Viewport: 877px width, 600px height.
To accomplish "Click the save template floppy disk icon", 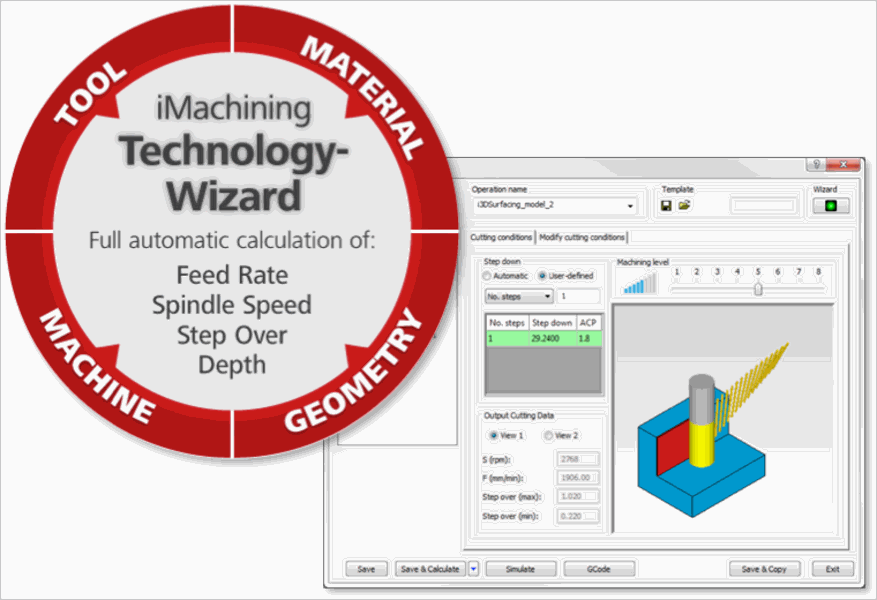I will pyautogui.click(x=667, y=205).
